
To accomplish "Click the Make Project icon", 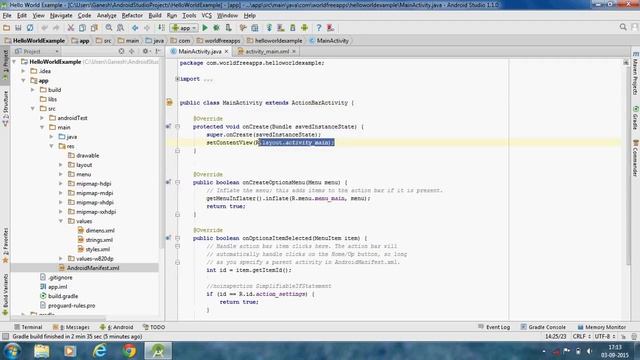I will click(x=161, y=28).
